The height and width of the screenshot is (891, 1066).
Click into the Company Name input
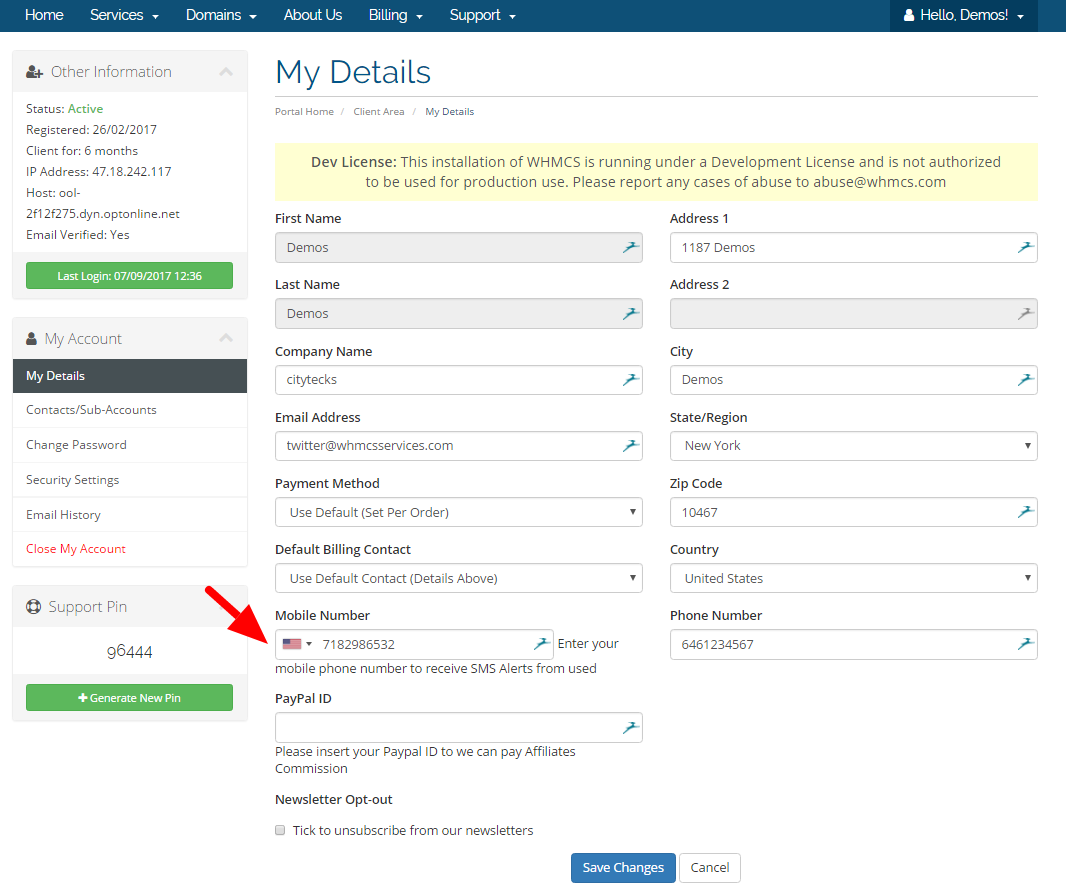coord(459,380)
